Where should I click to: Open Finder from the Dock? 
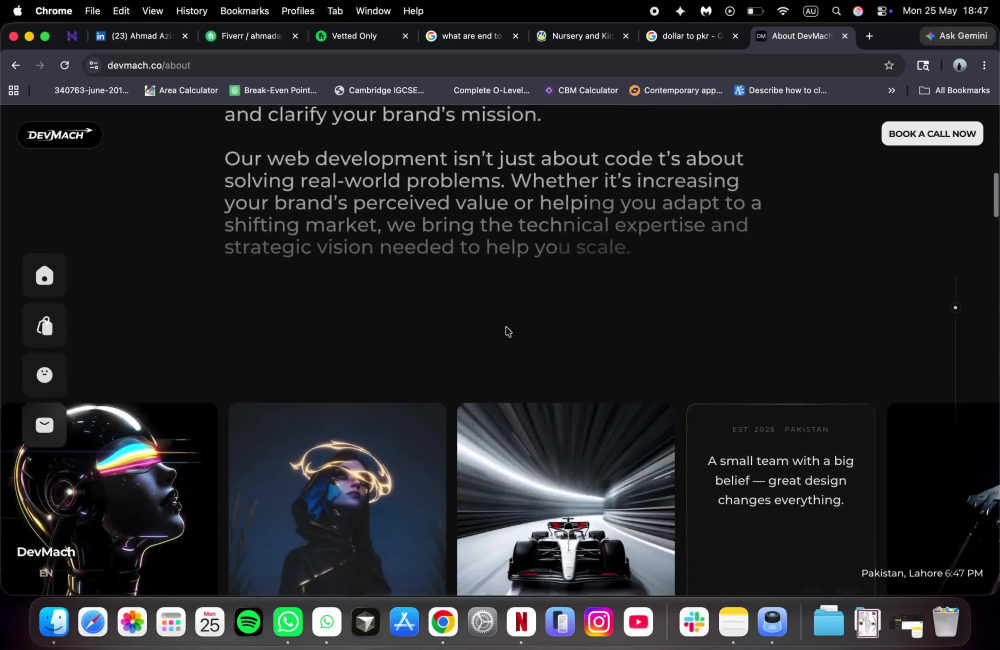click(x=54, y=622)
